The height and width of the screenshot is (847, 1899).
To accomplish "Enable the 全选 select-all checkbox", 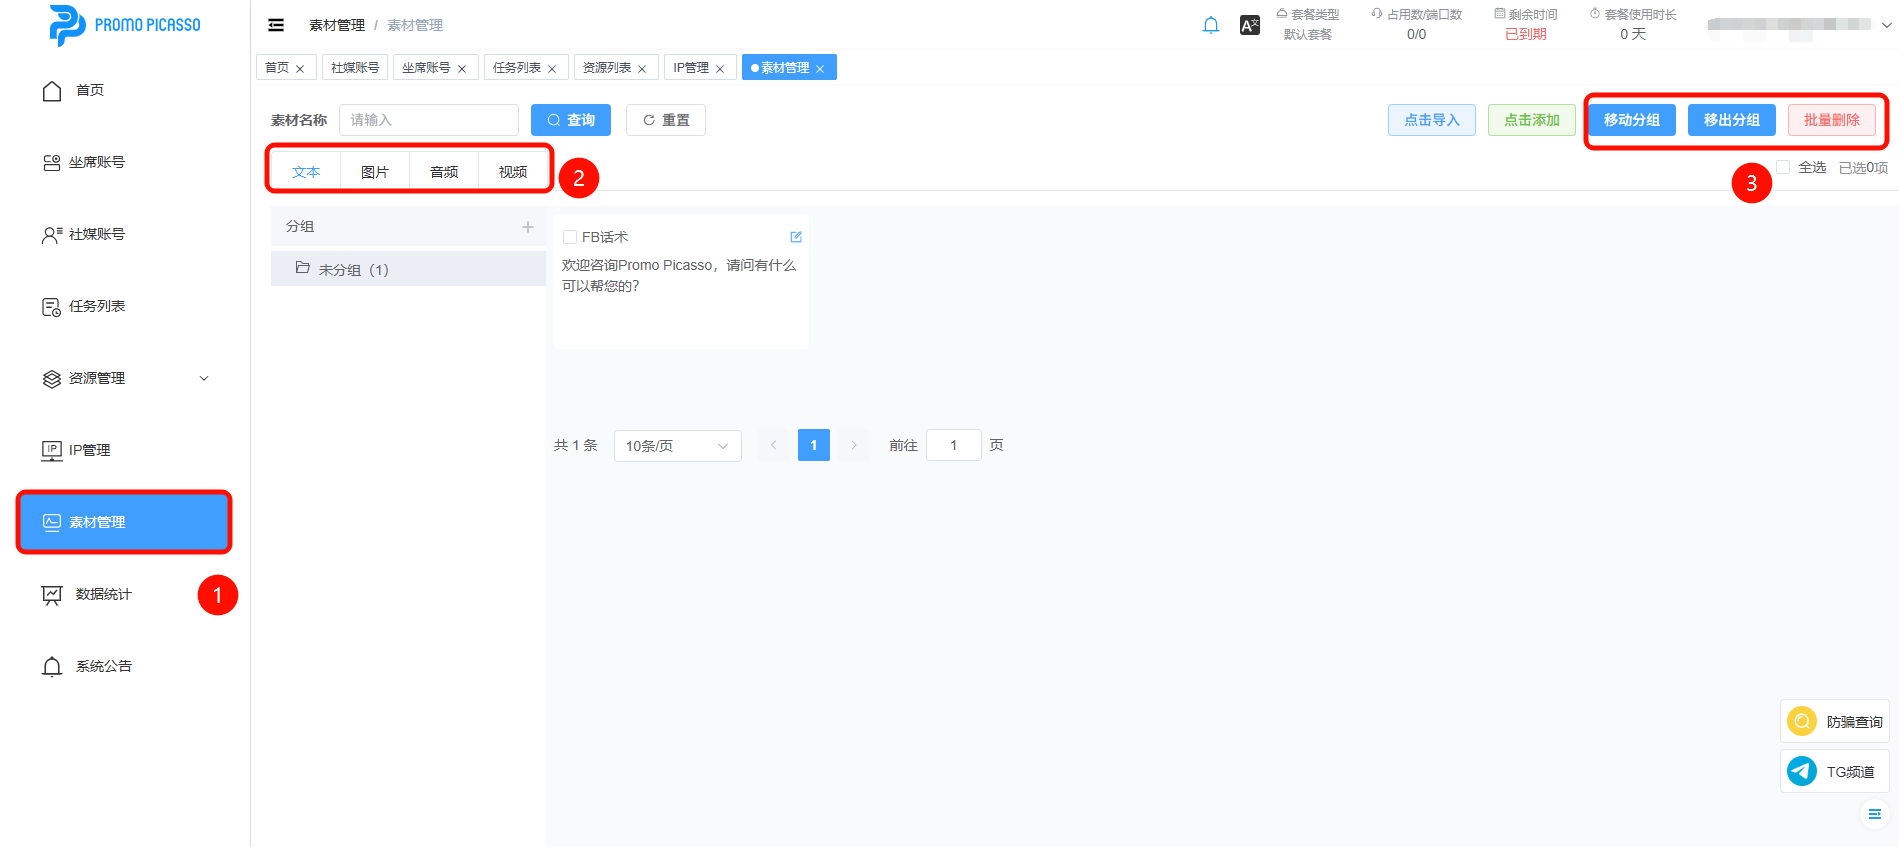I will coord(1783,167).
